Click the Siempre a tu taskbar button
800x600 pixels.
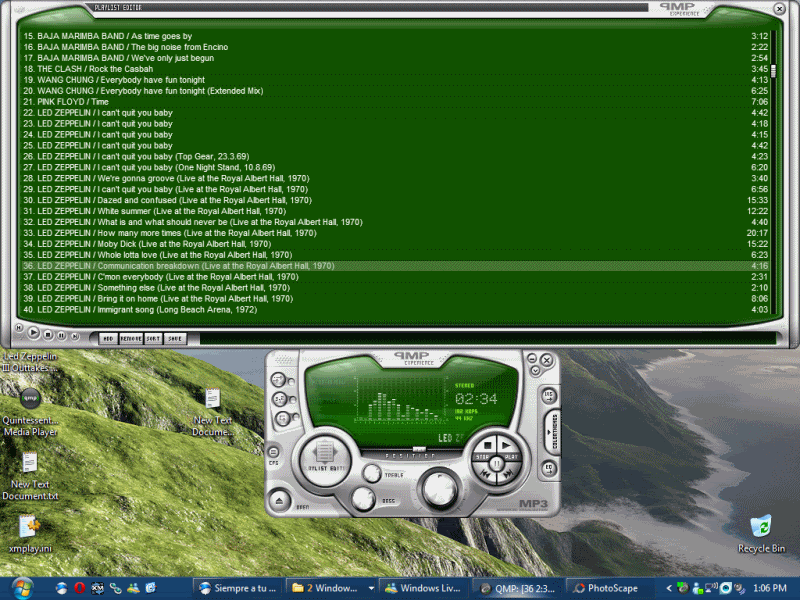point(239,588)
